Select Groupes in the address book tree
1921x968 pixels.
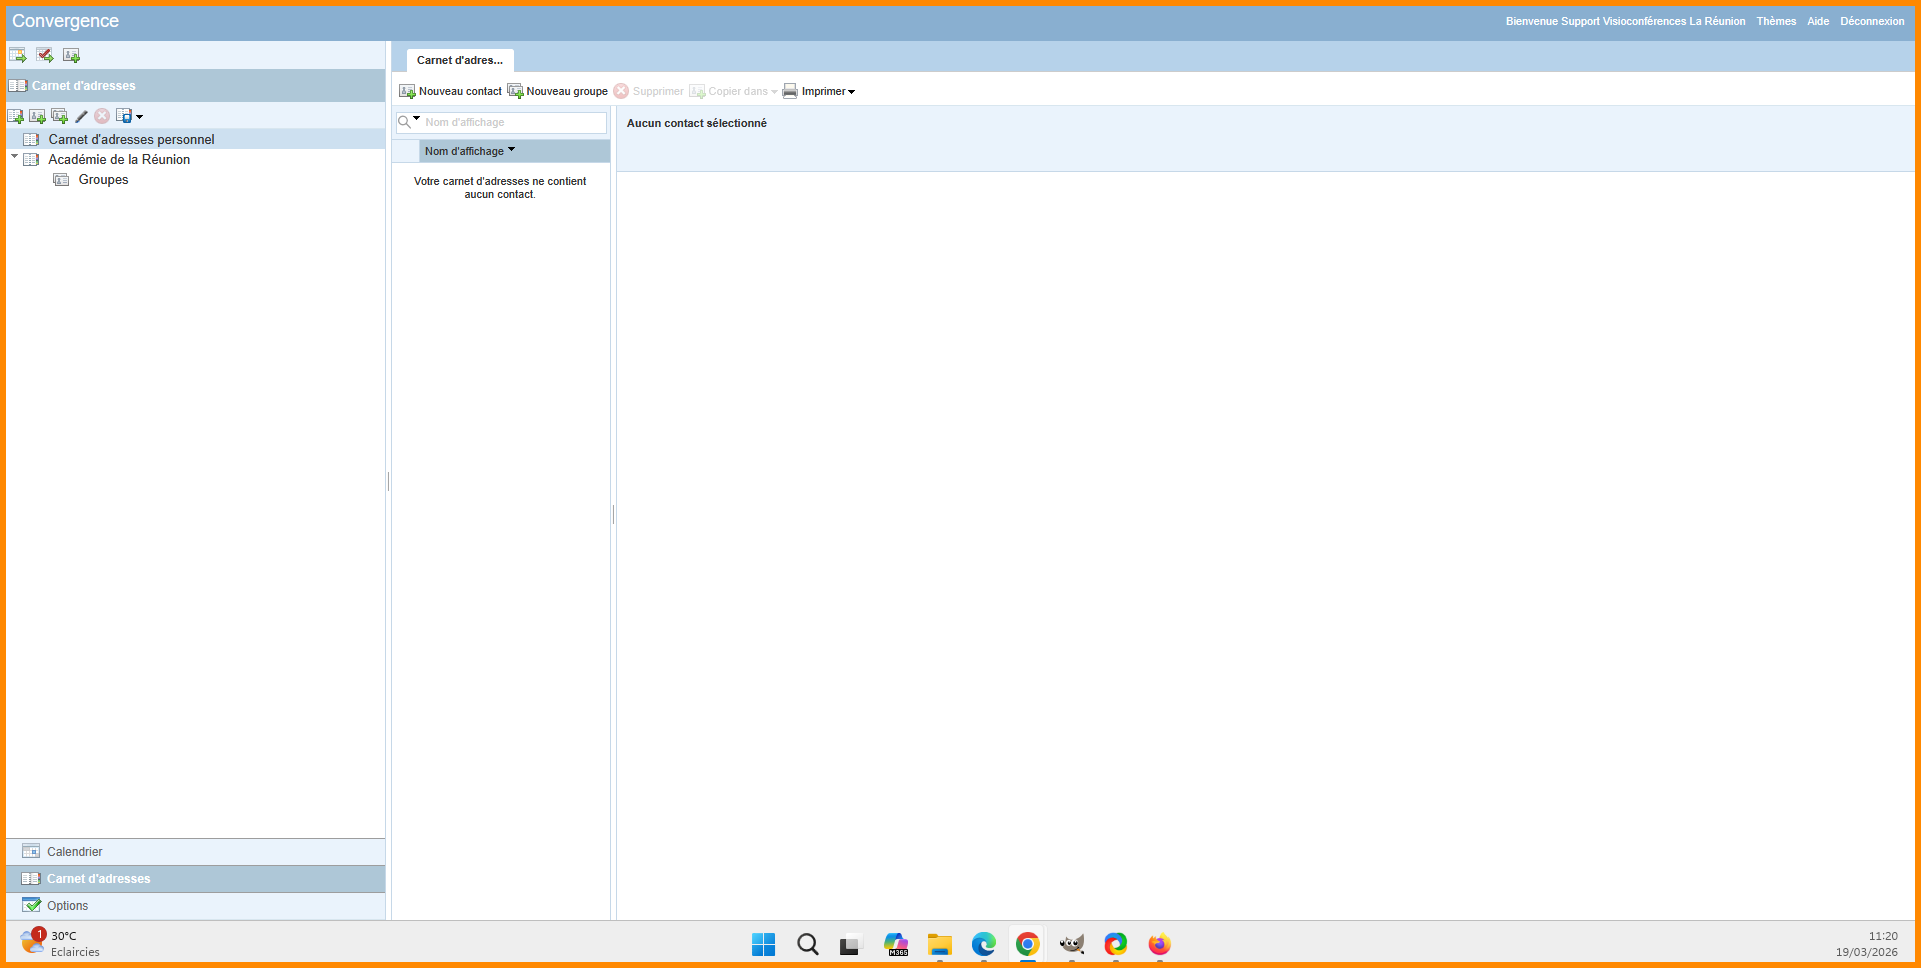tap(103, 180)
